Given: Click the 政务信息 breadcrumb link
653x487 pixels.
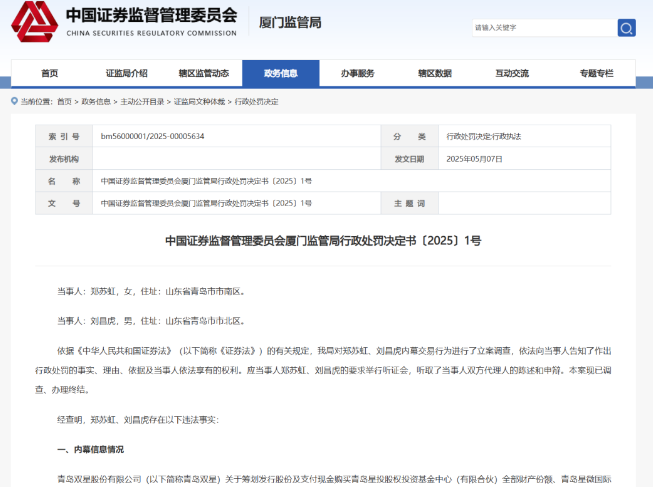Looking at the screenshot, I should click(x=95, y=102).
